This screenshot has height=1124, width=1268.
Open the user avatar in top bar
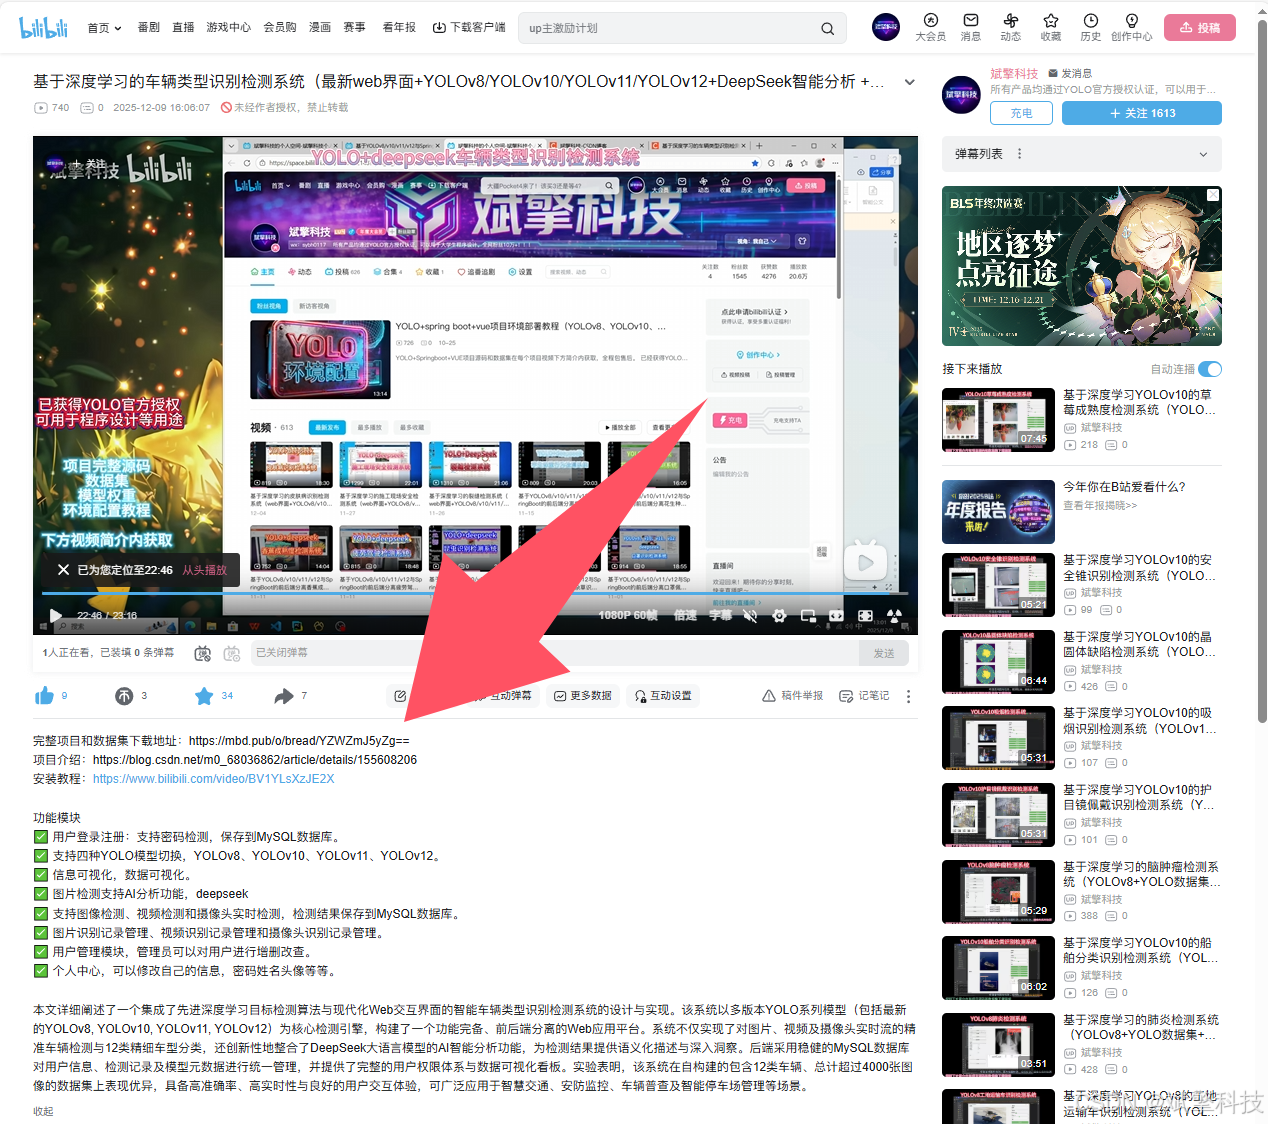point(886,27)
